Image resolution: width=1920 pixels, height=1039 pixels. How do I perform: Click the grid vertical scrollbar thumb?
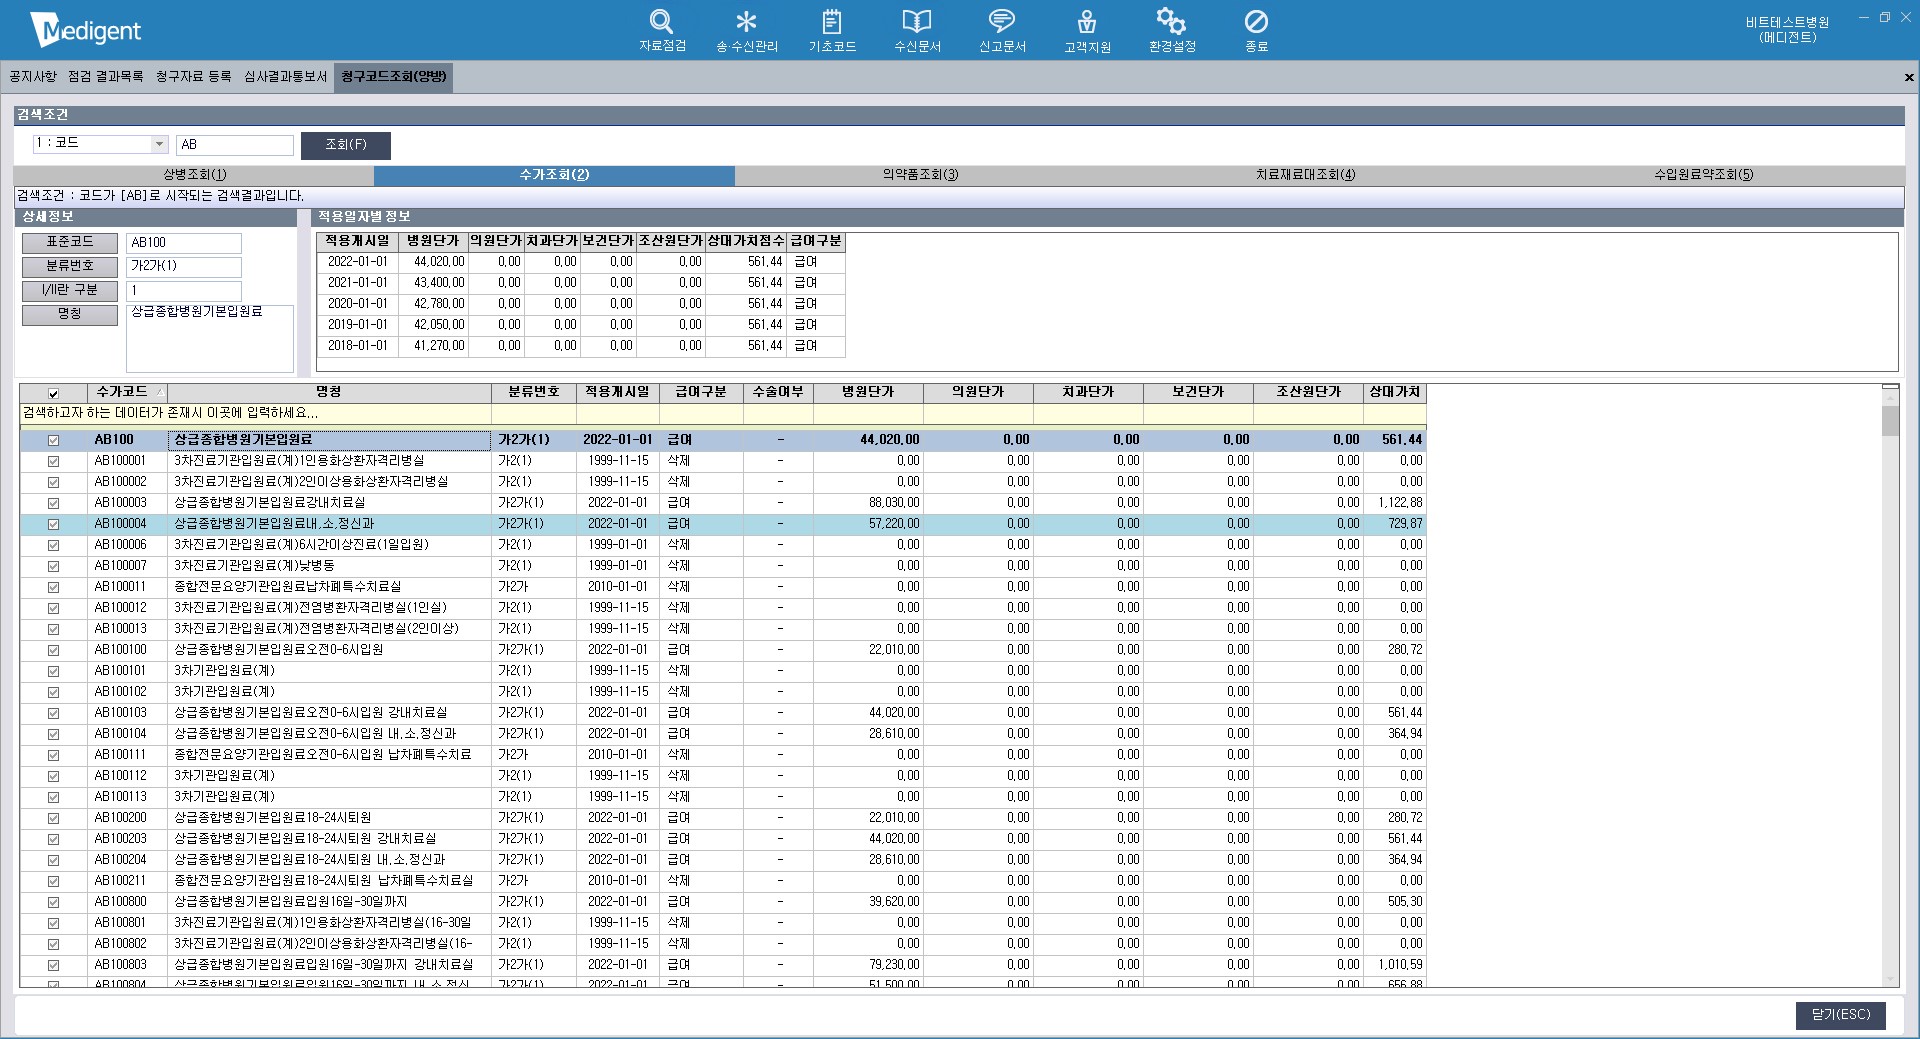pyautogui.click(x=1890, y=420)
